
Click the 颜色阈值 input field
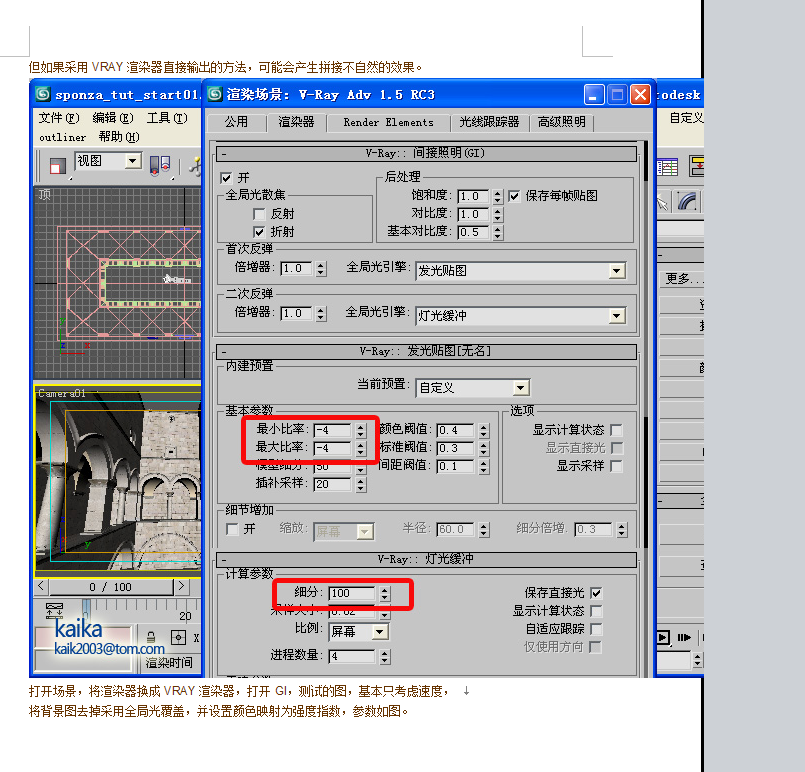(x=455, y=430)
